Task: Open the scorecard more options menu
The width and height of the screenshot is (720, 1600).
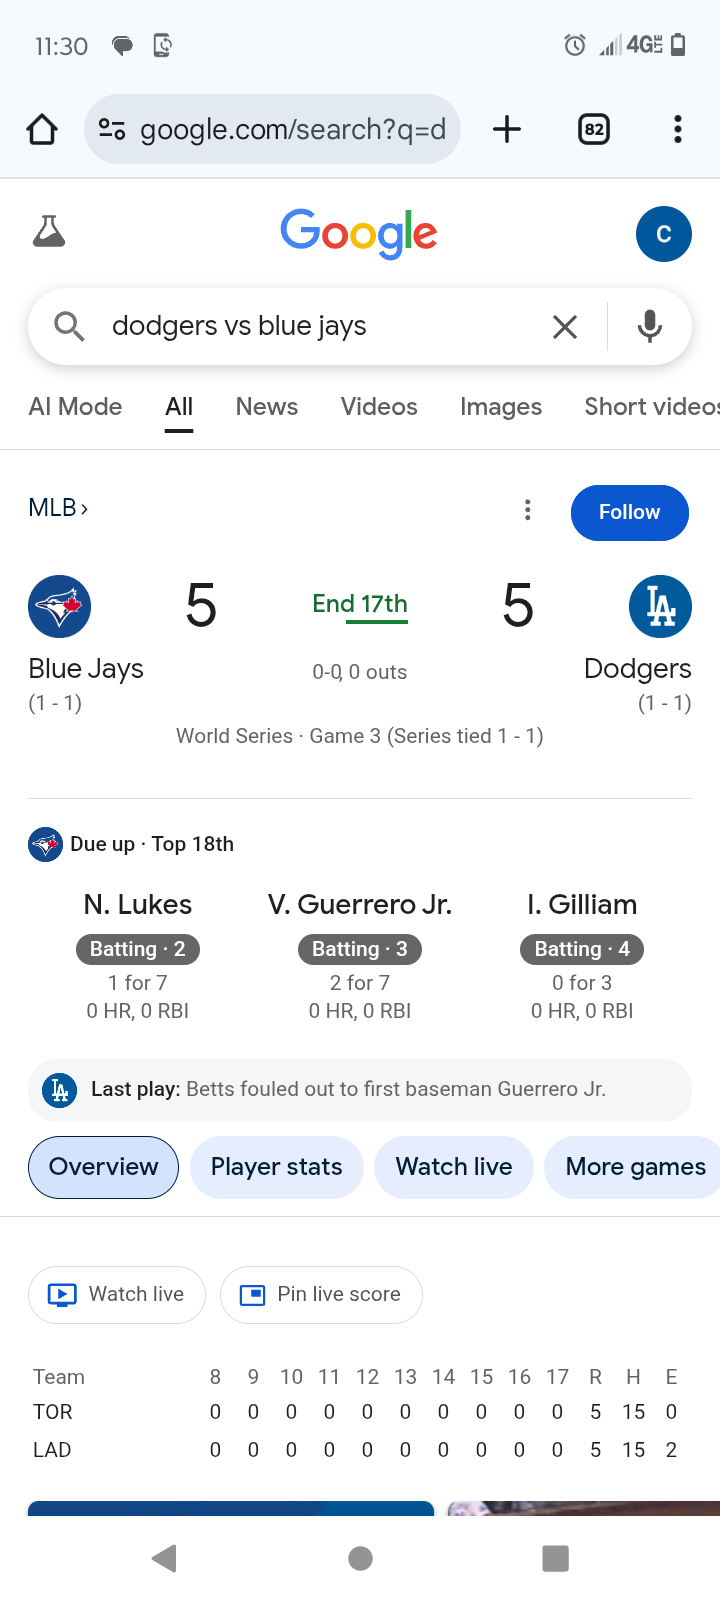Action: [528, 511]
